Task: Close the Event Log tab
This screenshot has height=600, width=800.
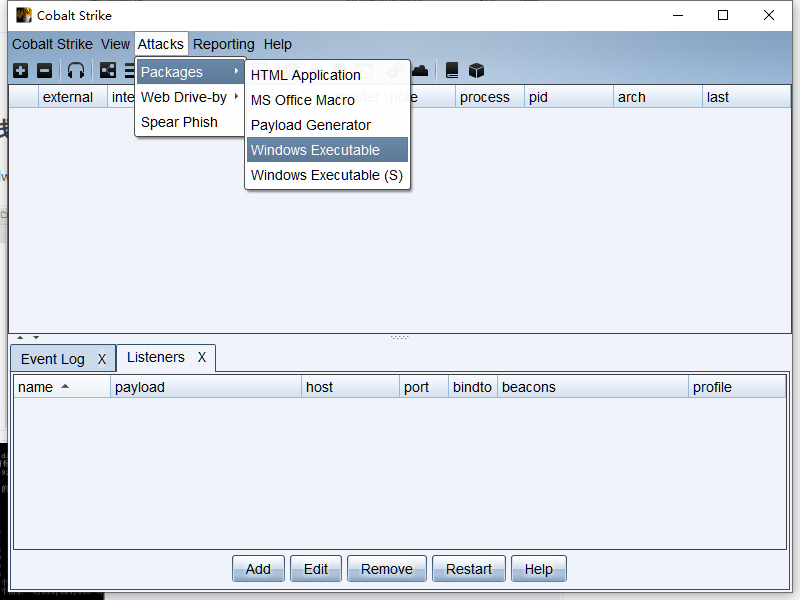Action: 102,359
